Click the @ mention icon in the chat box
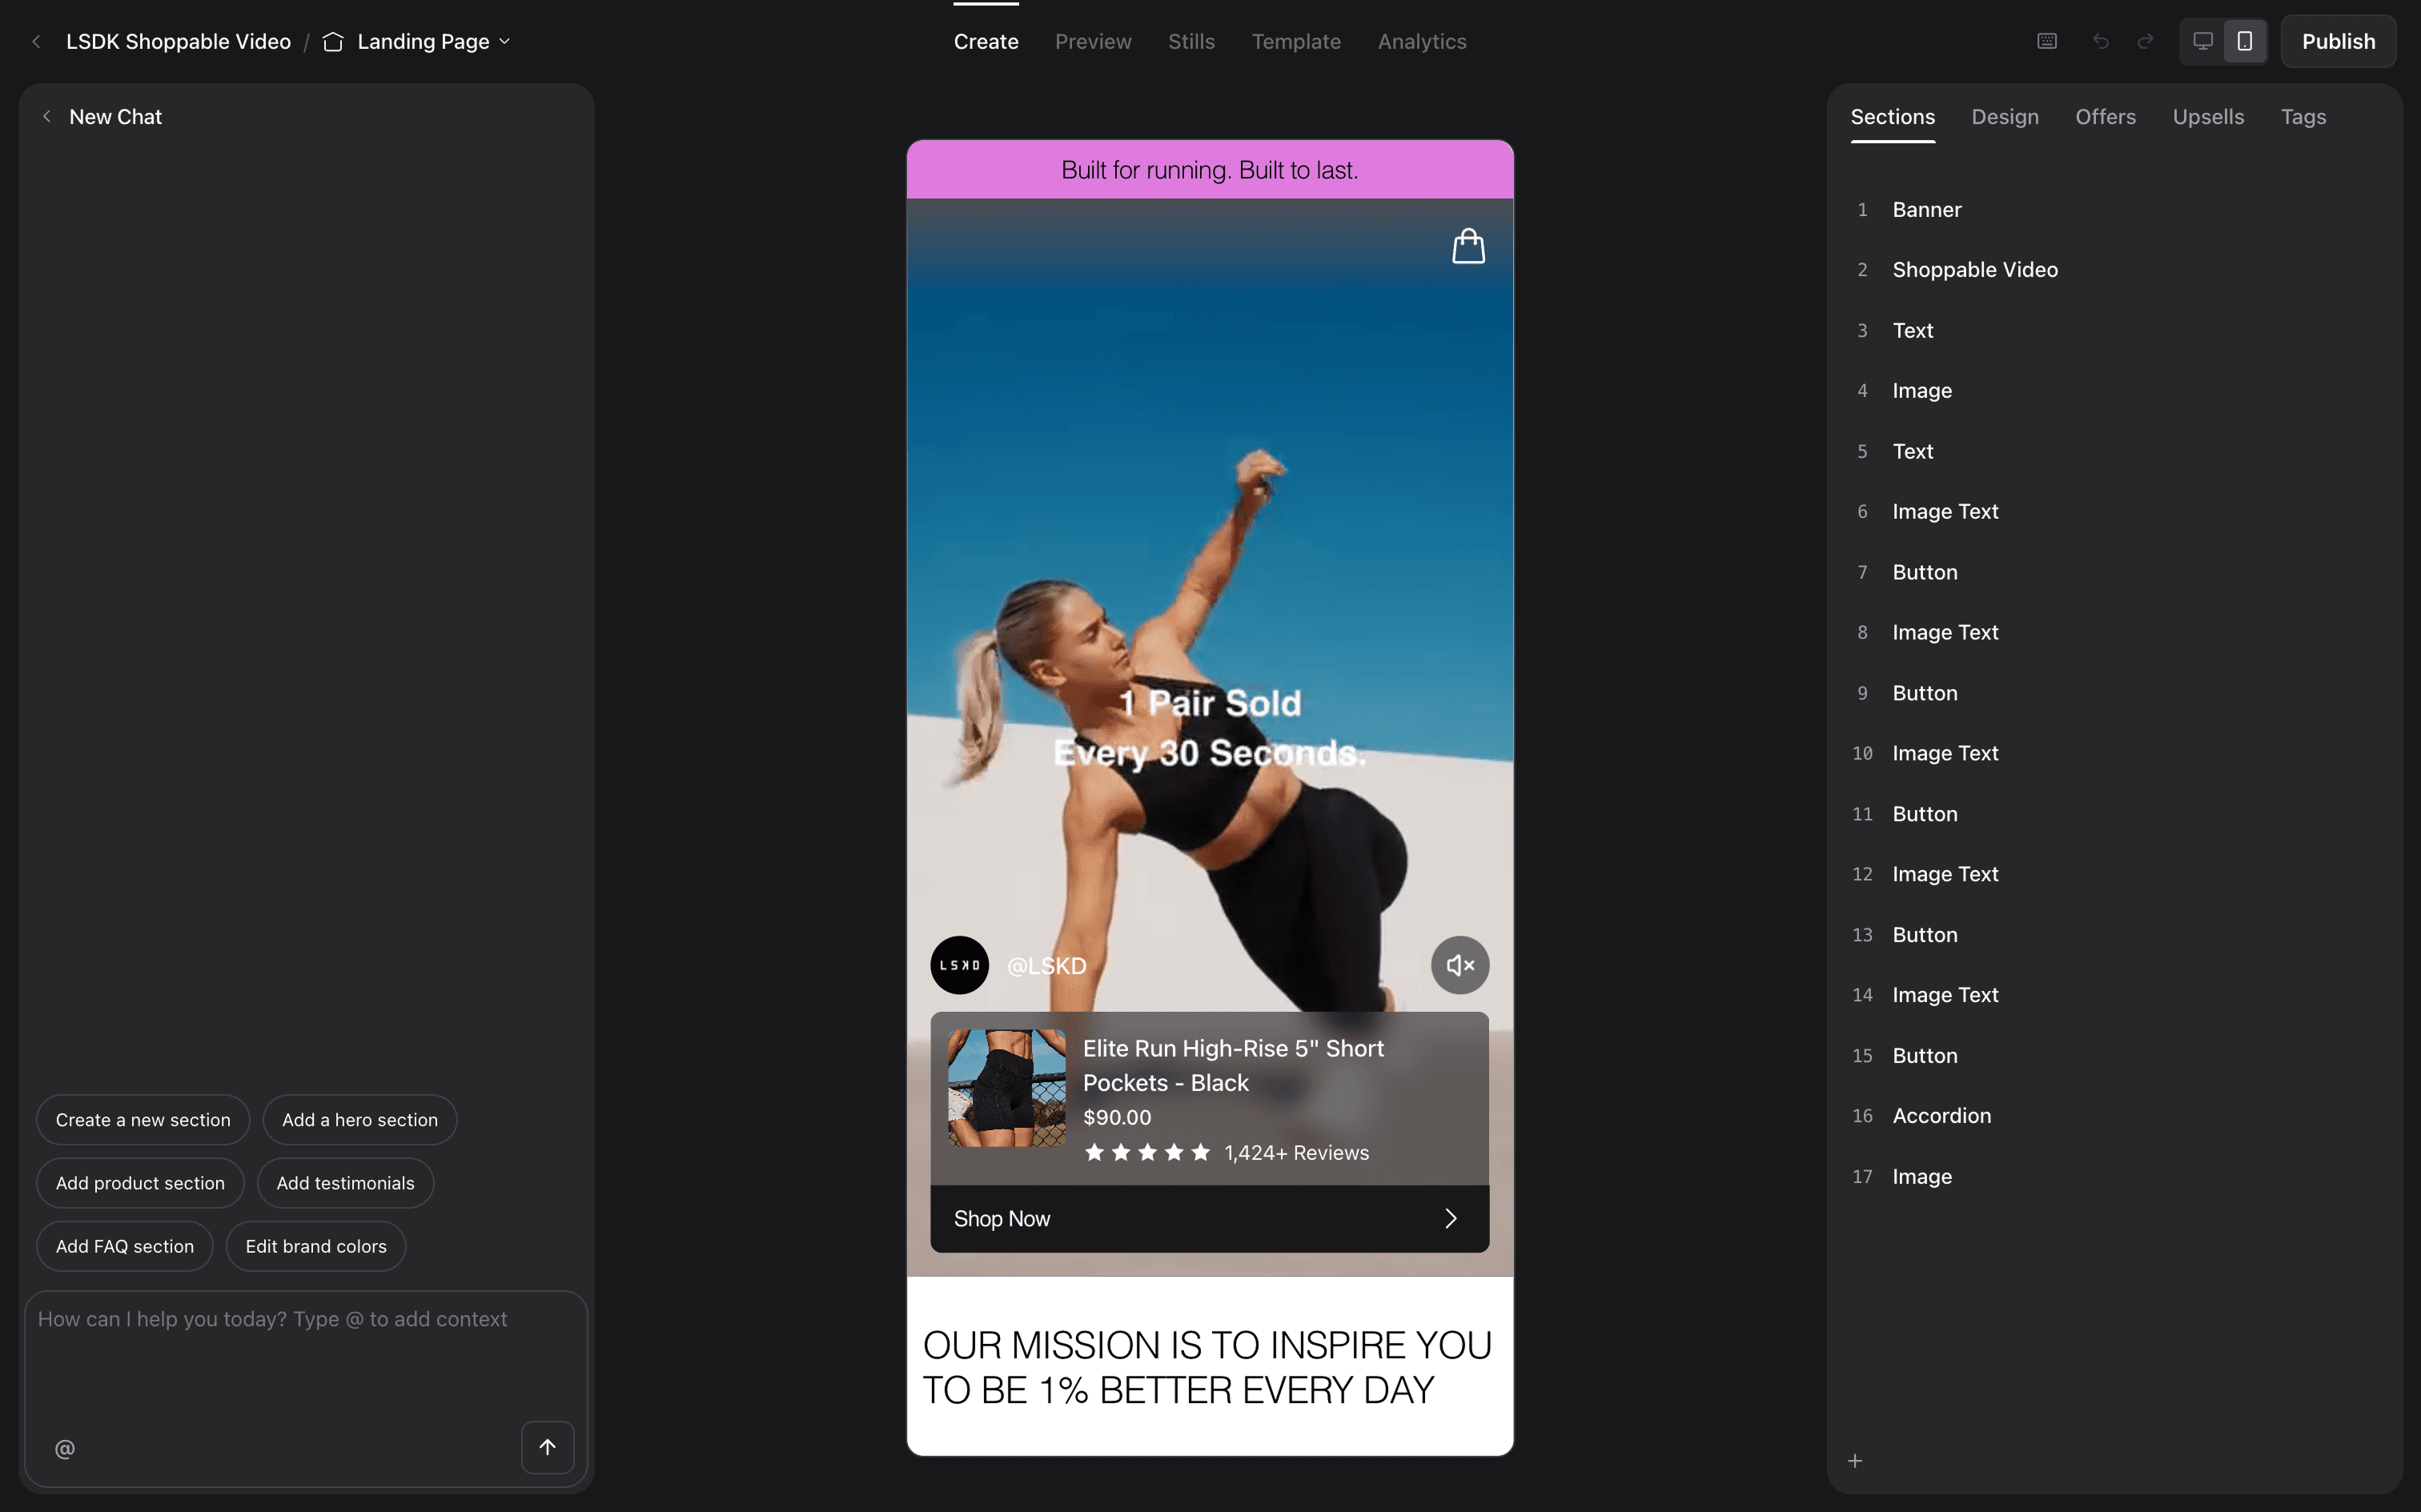2421x1512 pixels. tap(64, 1447)
